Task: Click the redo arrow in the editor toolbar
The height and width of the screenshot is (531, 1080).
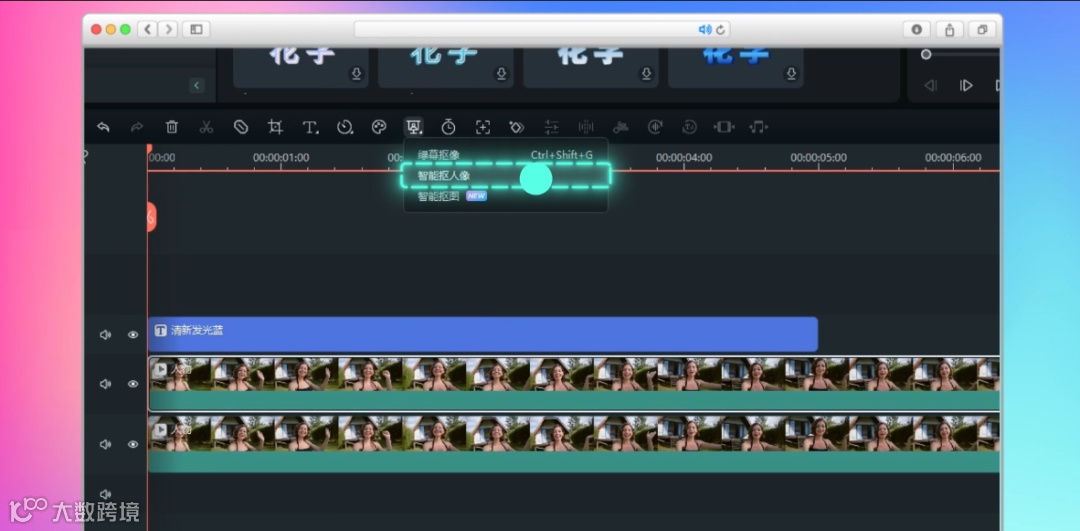Action: 137,127
